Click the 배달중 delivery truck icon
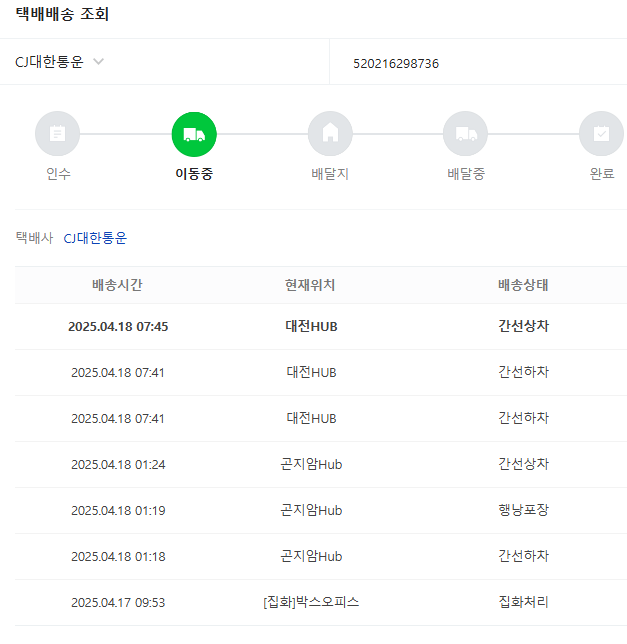Screen dimensions: 627x644 click(465, 134)
